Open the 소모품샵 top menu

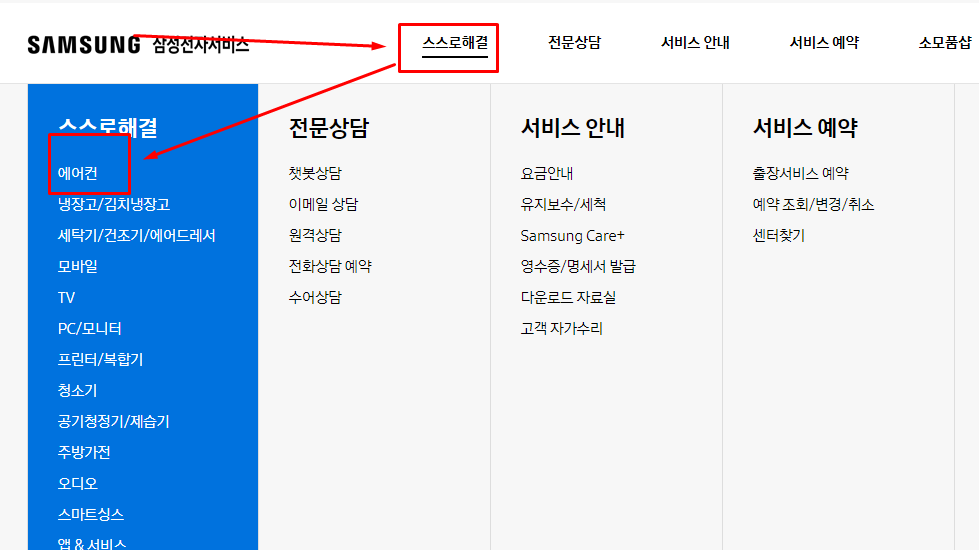point(945,43)
